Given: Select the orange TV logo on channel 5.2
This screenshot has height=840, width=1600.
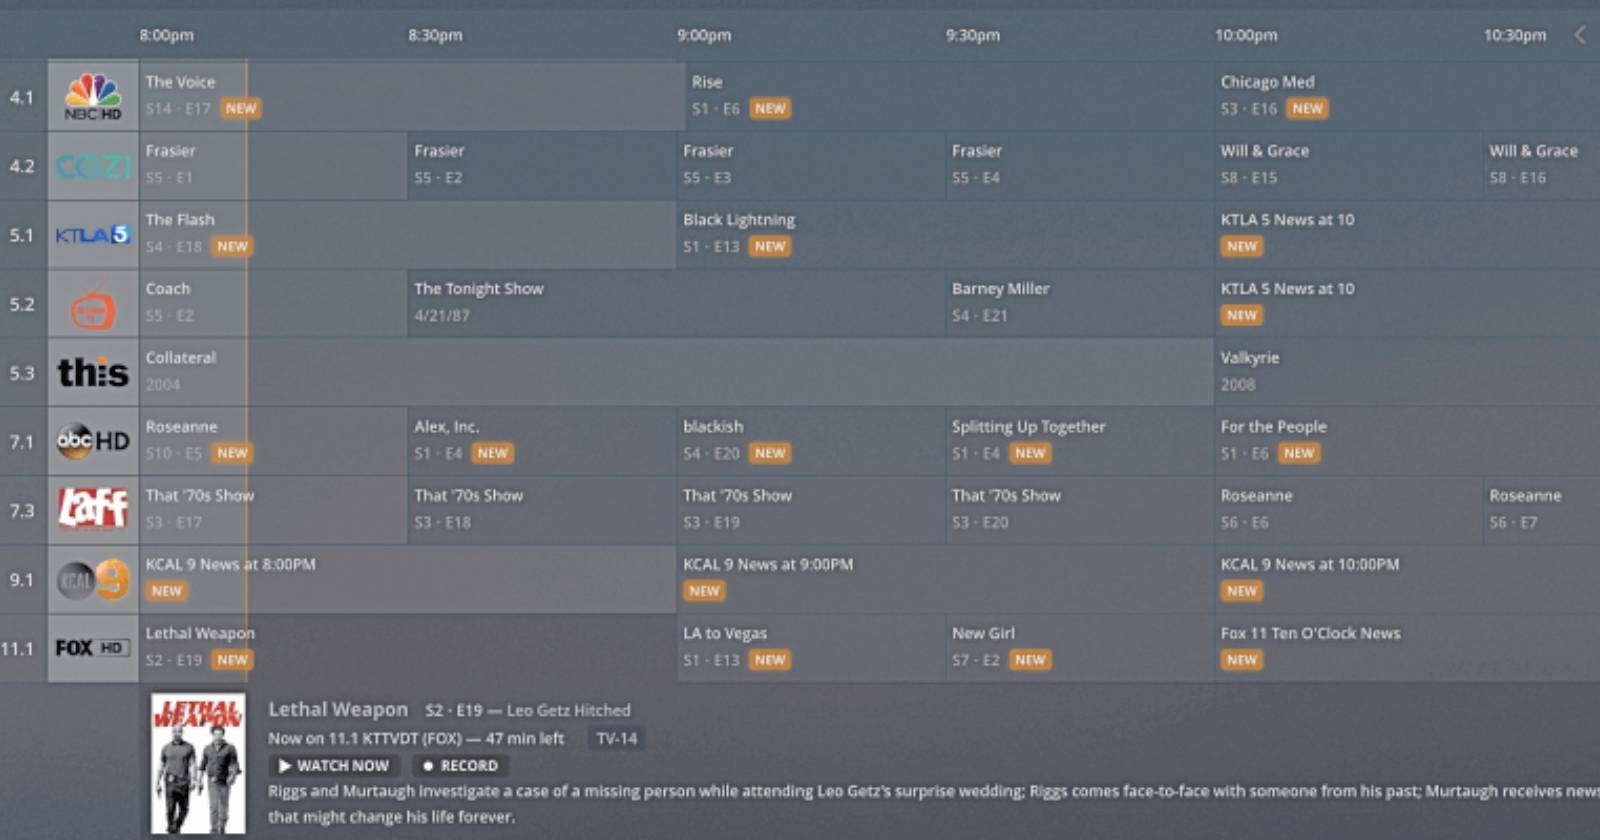Looking at the screenshot, I should pos(93,304).
